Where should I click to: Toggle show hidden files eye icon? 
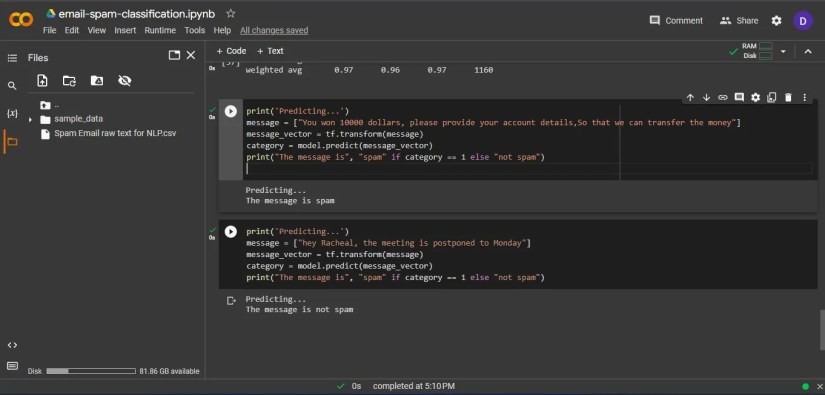[125, 80]
